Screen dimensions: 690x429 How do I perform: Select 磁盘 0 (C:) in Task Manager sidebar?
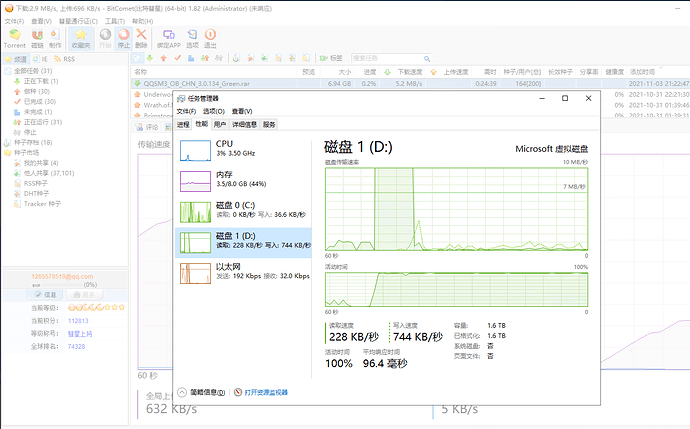point(243,212)
